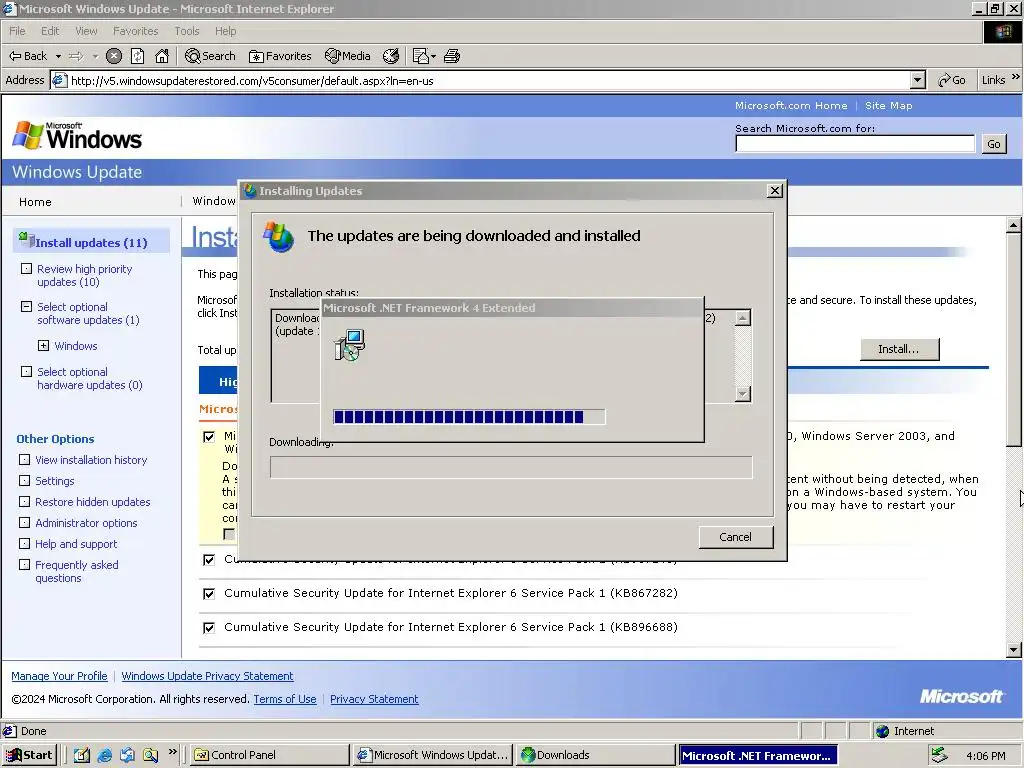Click the Install updates shield icon

point(26,240)
